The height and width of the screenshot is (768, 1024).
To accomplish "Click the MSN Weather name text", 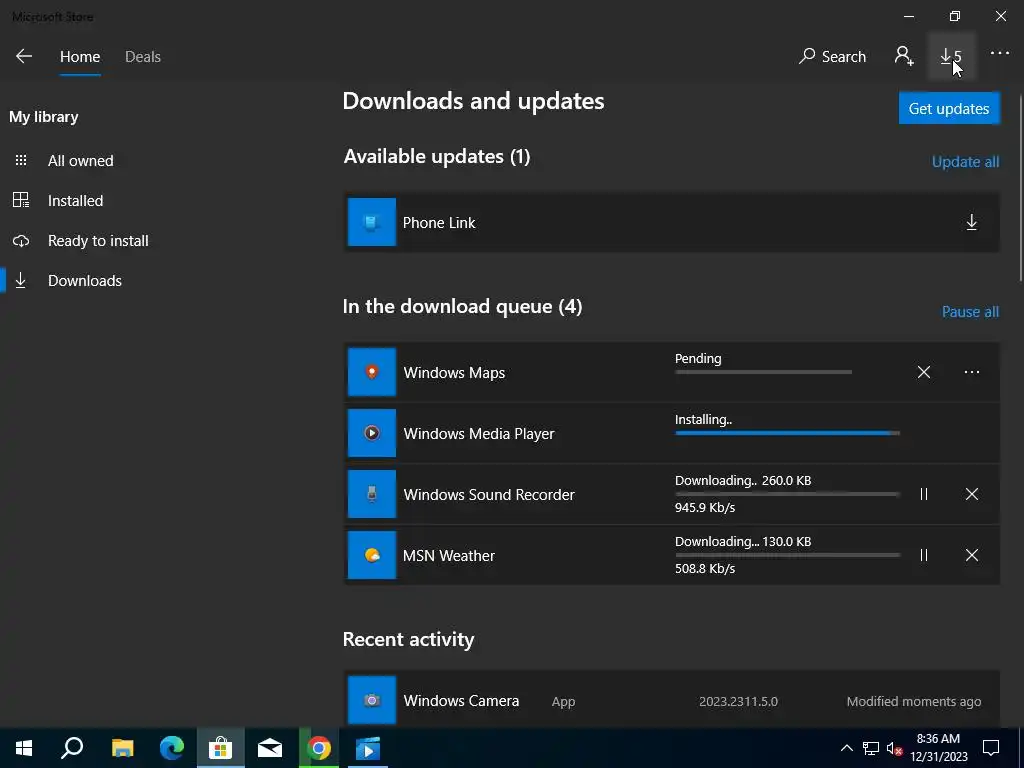I will pos(449,556).
